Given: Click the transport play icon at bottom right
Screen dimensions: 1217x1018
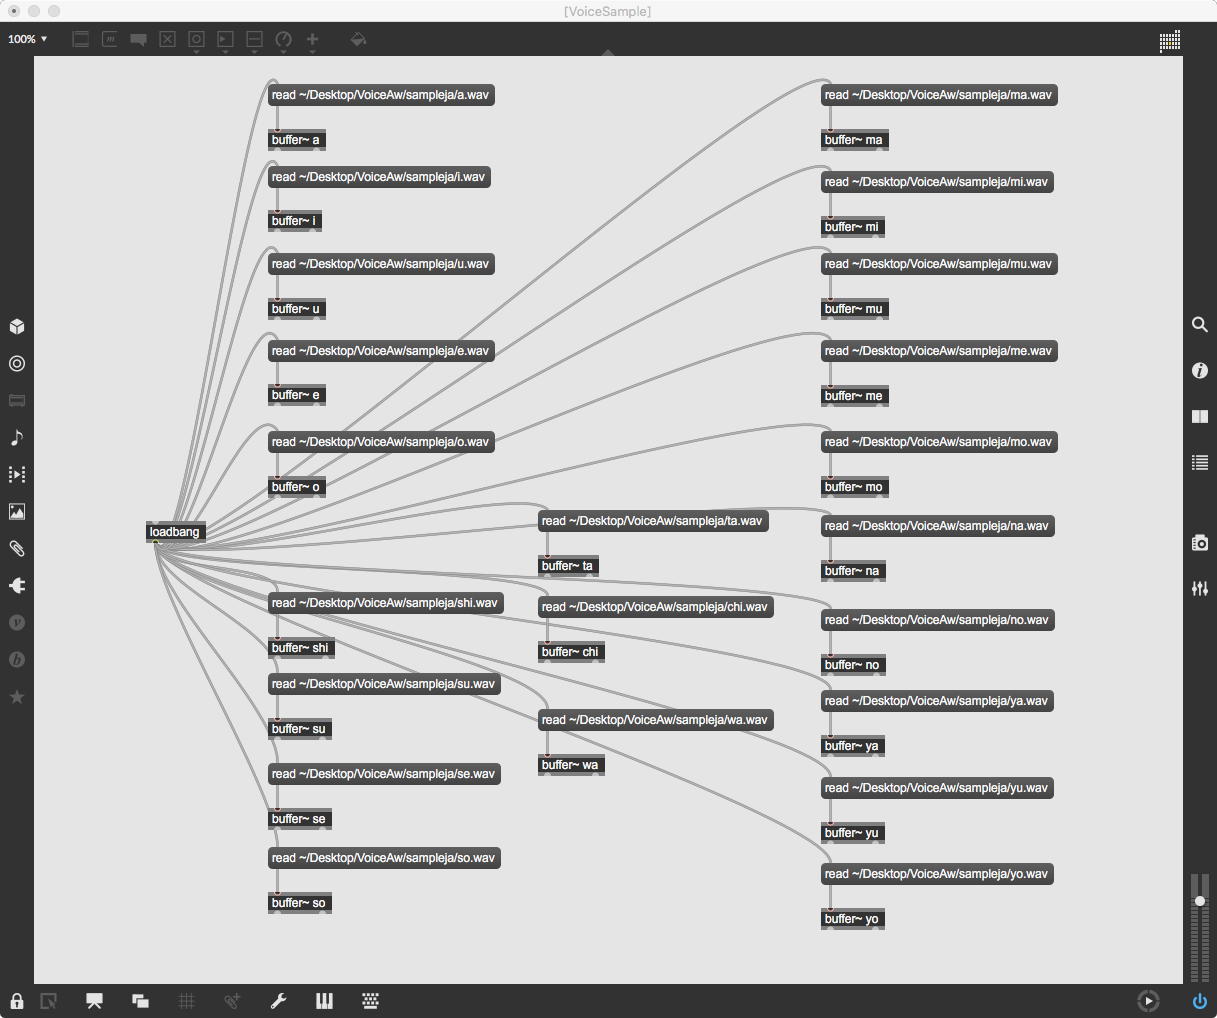Looking at the screenshot, I should [1148, 1001].
